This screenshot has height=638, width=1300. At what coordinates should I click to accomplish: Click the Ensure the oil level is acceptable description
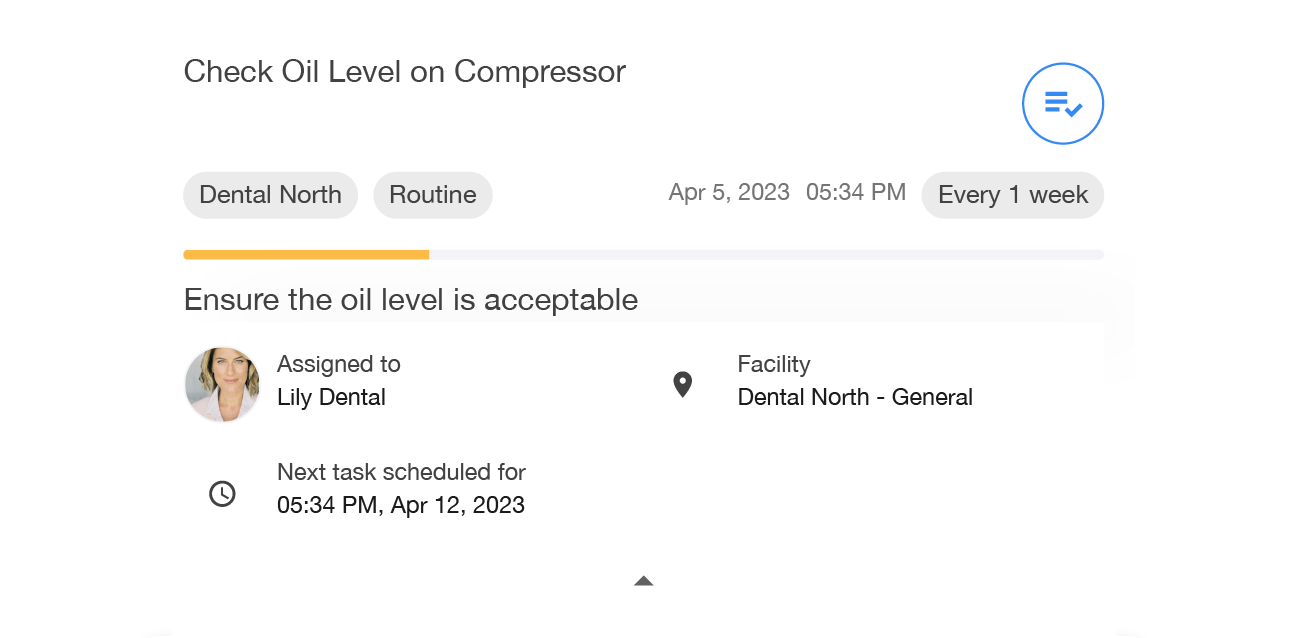pos(410,300)
